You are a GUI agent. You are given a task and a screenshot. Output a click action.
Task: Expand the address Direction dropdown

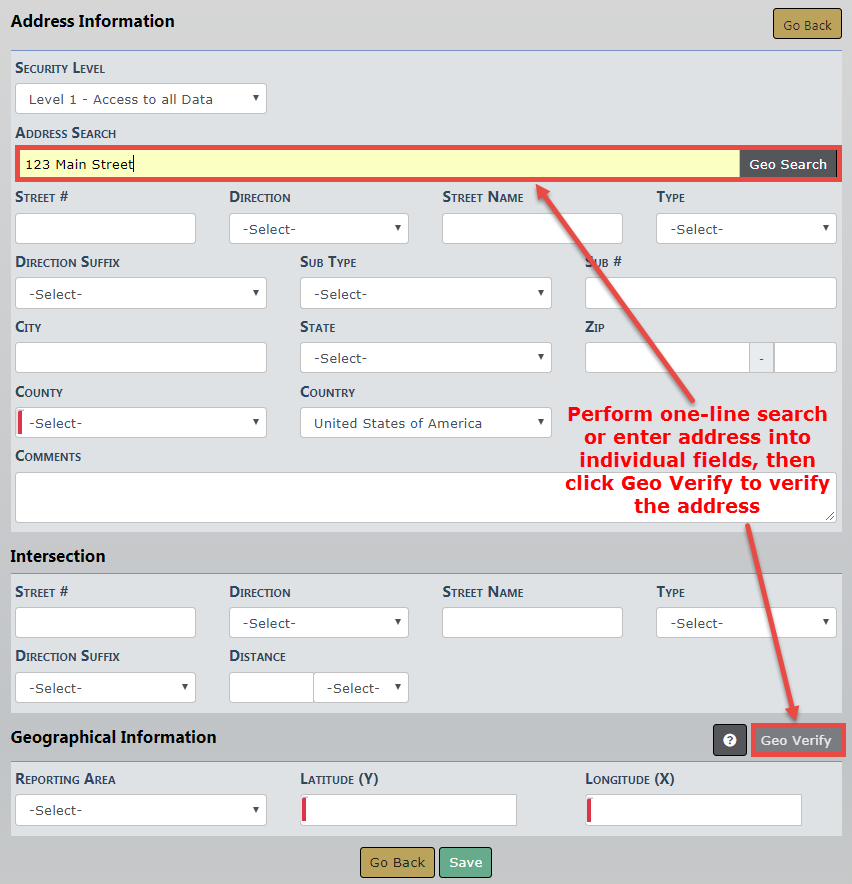click(x=319, y=229)
